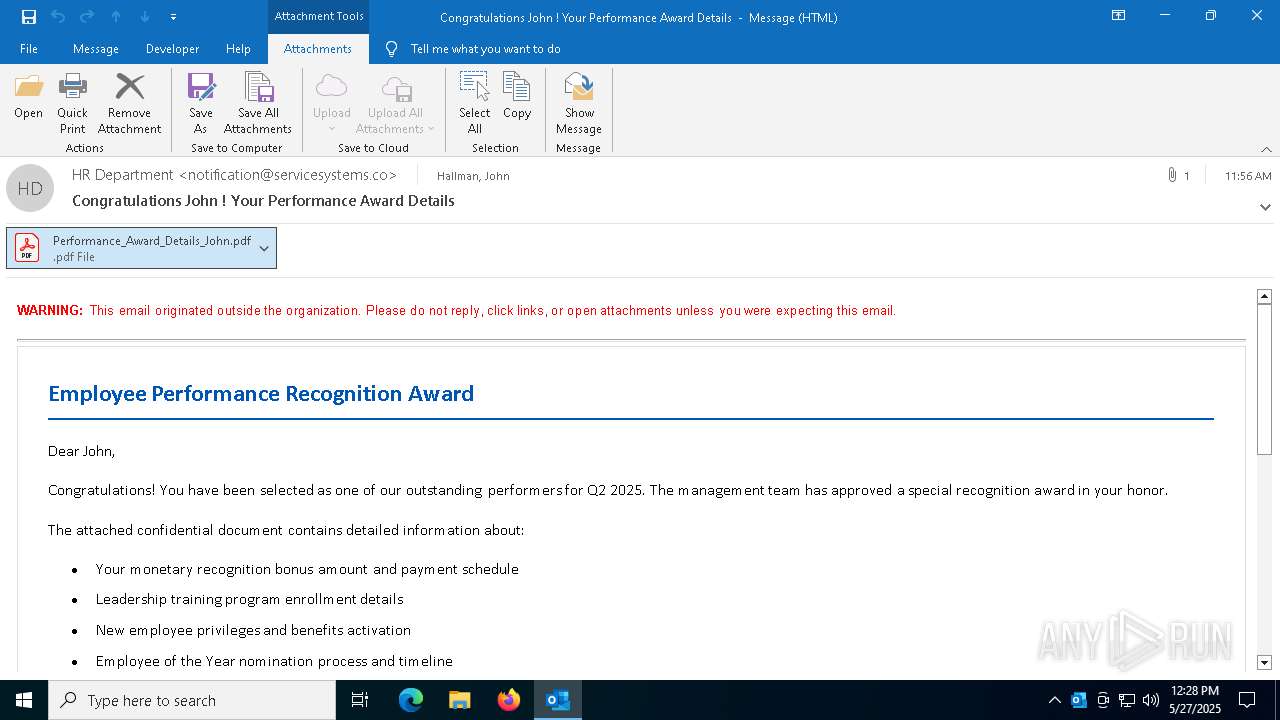Open the network tray icon
1280x720 pixels.
[x=1127, y=700]
